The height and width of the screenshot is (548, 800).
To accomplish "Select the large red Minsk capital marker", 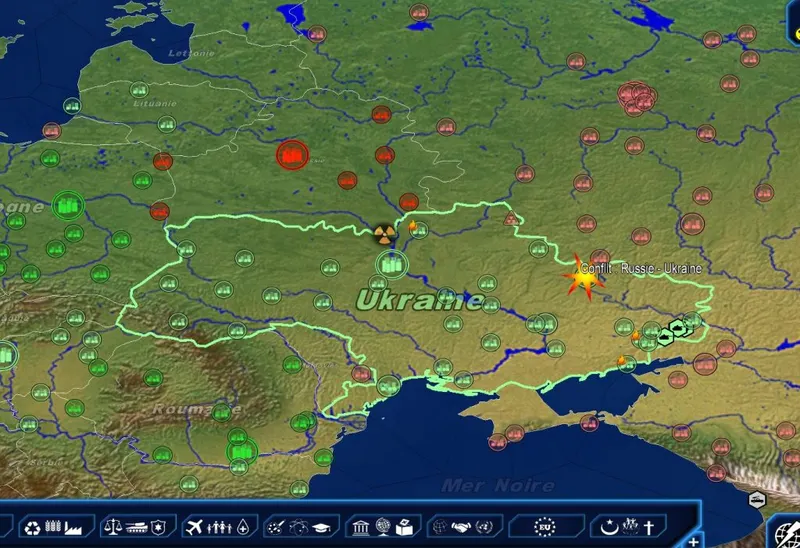I will (292, 155).
